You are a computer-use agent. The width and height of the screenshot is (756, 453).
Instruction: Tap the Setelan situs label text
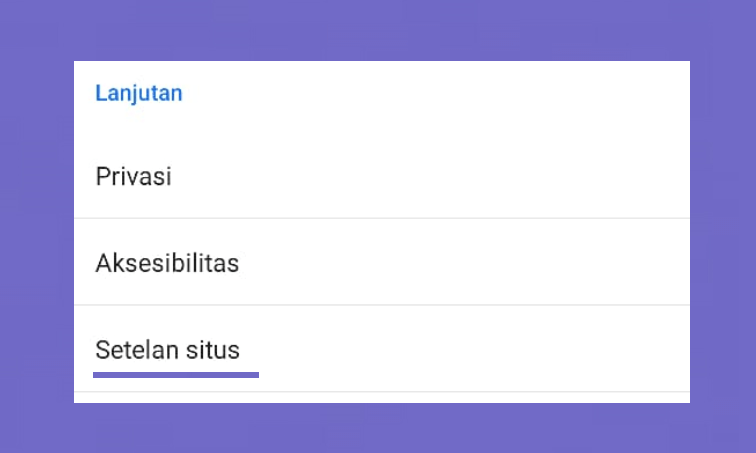point(167,350)
